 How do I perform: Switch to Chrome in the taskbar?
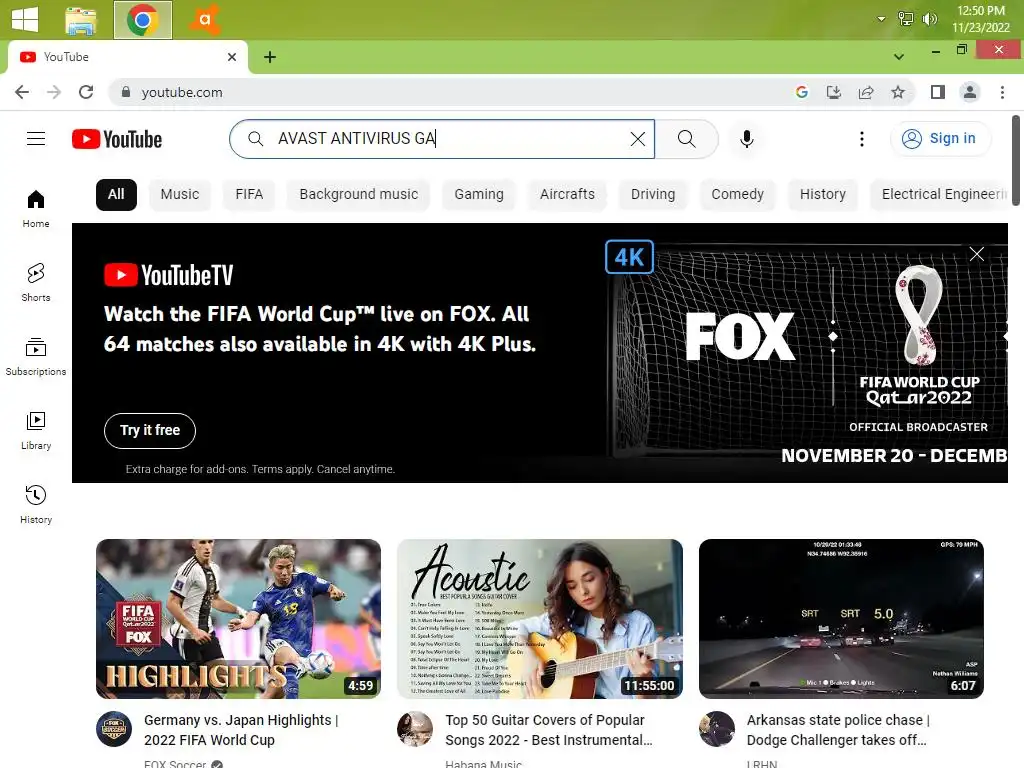pos(143,20)
